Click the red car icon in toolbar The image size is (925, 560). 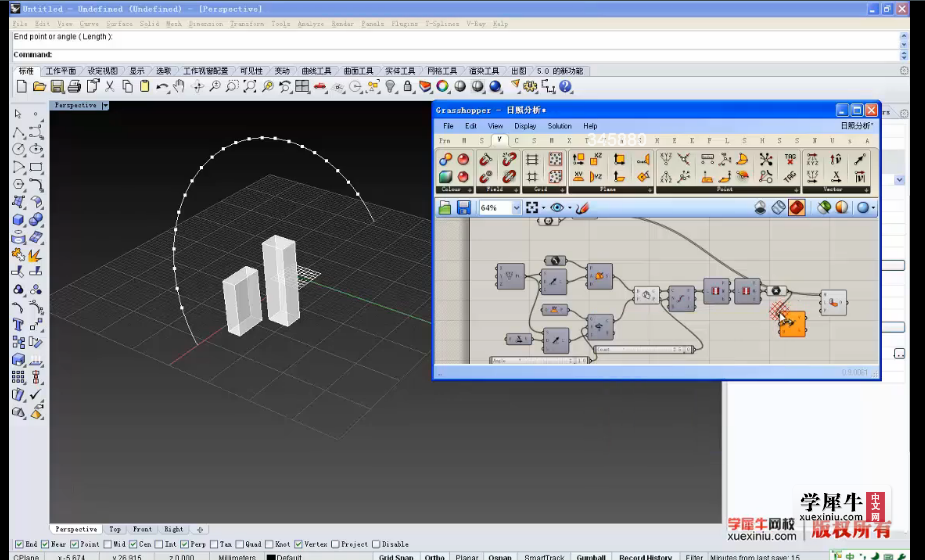click(320, 87)
